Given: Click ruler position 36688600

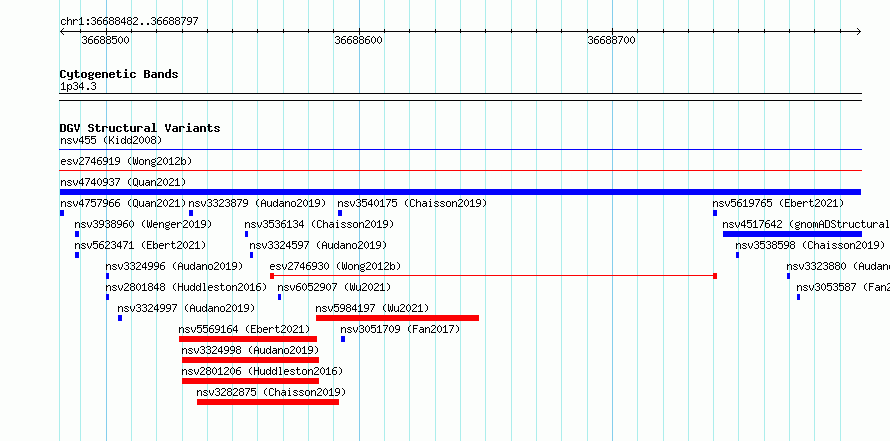Looking at the screenshot, I should click(359, 40).
